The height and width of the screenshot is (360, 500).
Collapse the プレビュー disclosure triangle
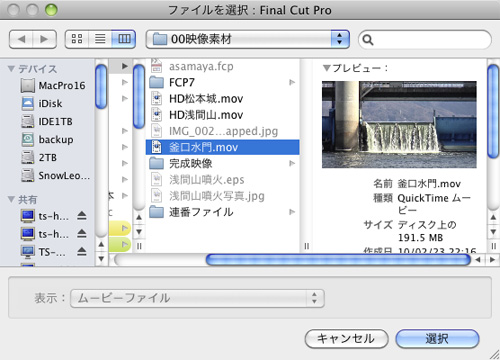coord(327,68)
